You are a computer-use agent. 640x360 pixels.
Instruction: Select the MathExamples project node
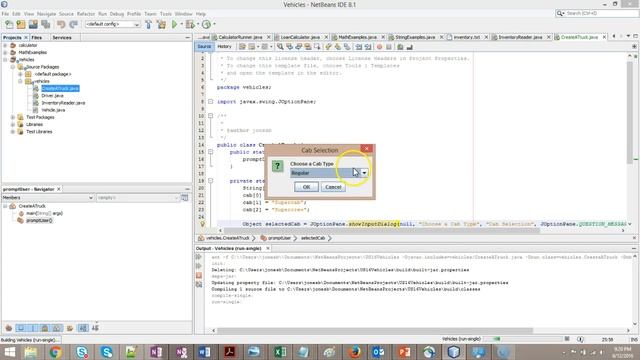click(33, 52)
